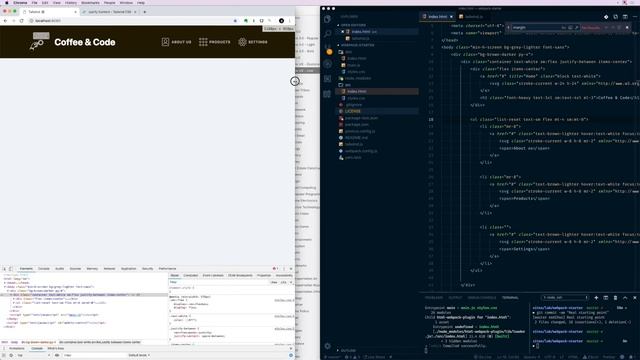Open Source Control with the orange badge

coord(328,49)
